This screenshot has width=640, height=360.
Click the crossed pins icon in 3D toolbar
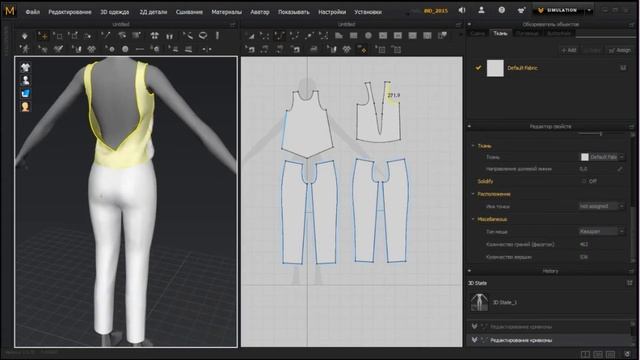[x=58, y=49]
